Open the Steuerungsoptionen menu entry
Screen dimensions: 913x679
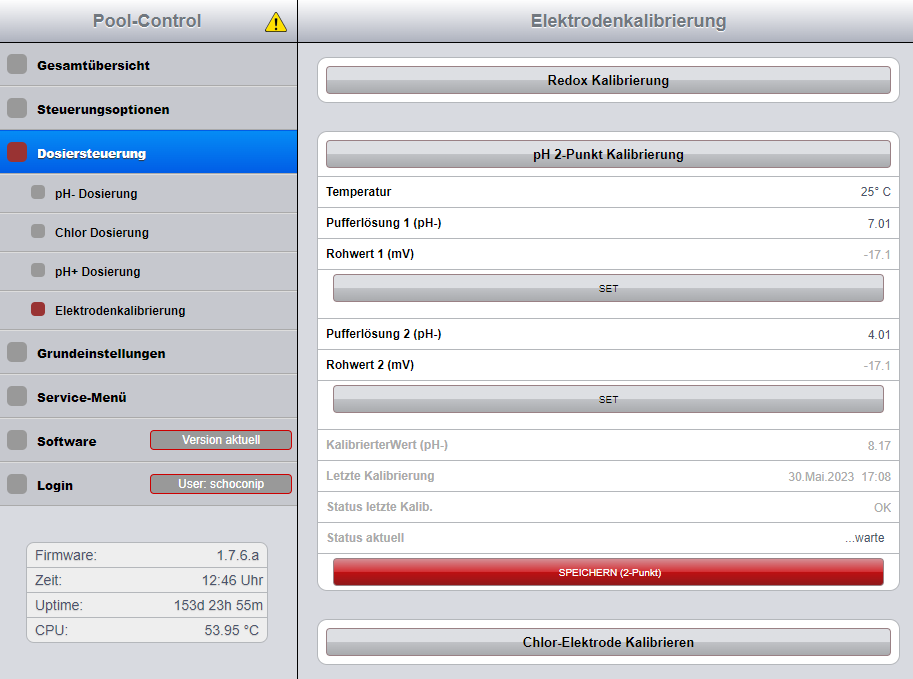tap(148, 108)
